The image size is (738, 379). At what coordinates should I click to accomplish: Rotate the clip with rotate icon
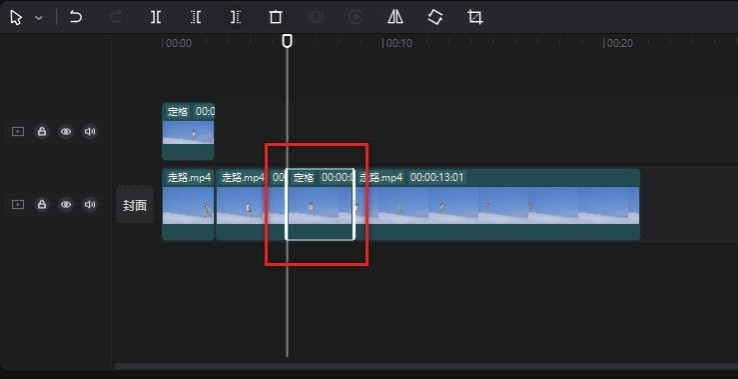click(x=435, y=17)
